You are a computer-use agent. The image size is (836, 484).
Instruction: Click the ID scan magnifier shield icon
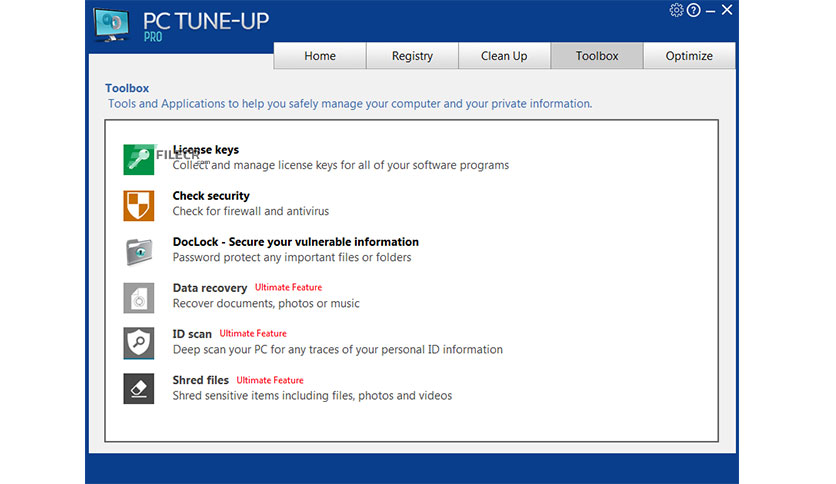pos(139,343)
